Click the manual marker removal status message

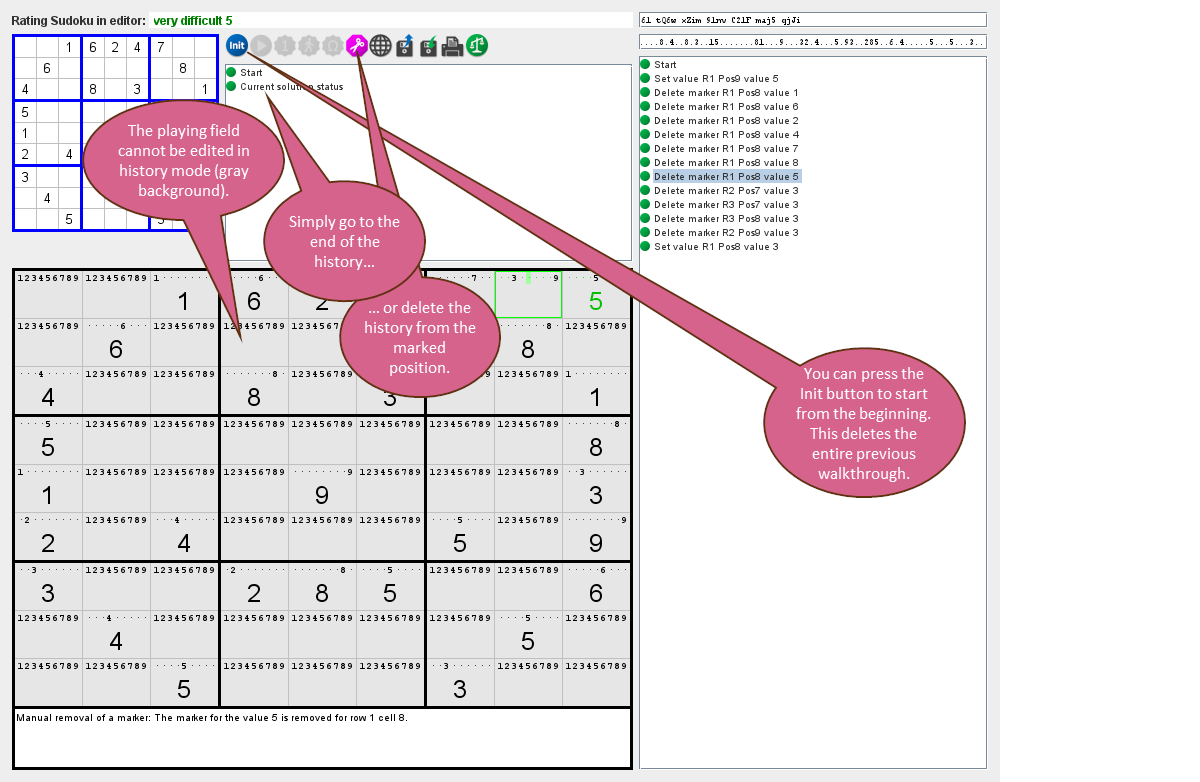pyautogui.click(x=211, y=718)
